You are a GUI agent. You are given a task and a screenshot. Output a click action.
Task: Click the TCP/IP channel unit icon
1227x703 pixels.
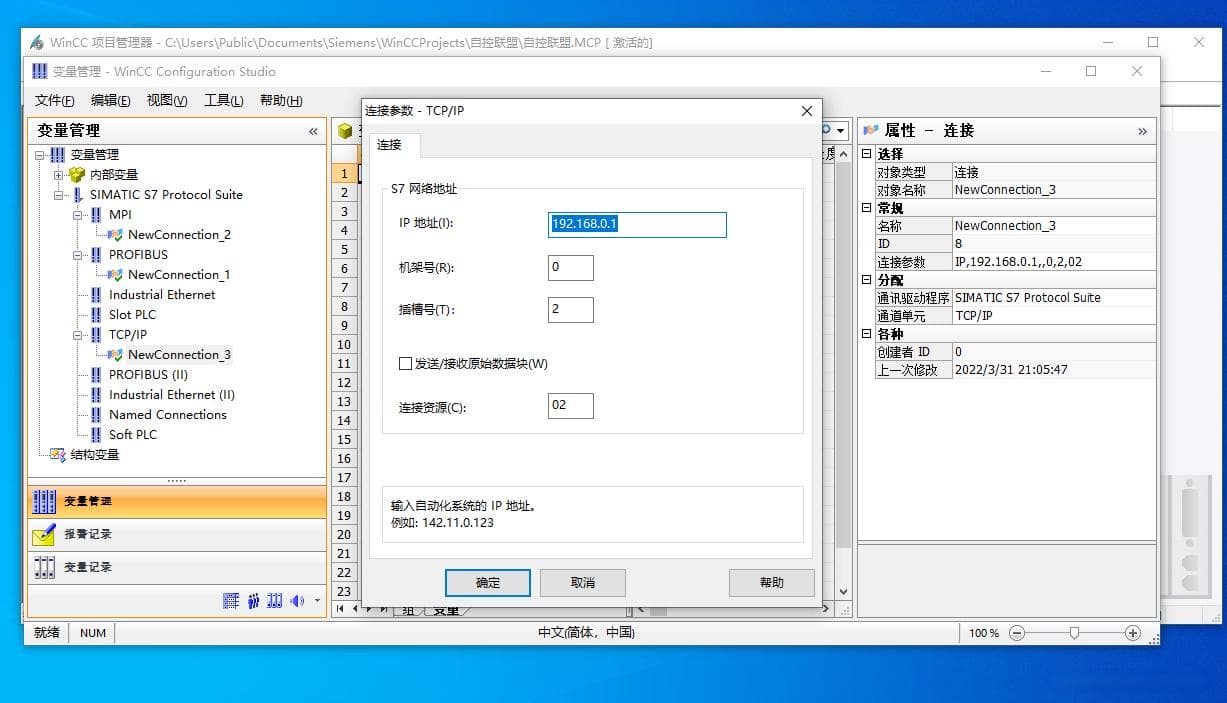point(96,334)
